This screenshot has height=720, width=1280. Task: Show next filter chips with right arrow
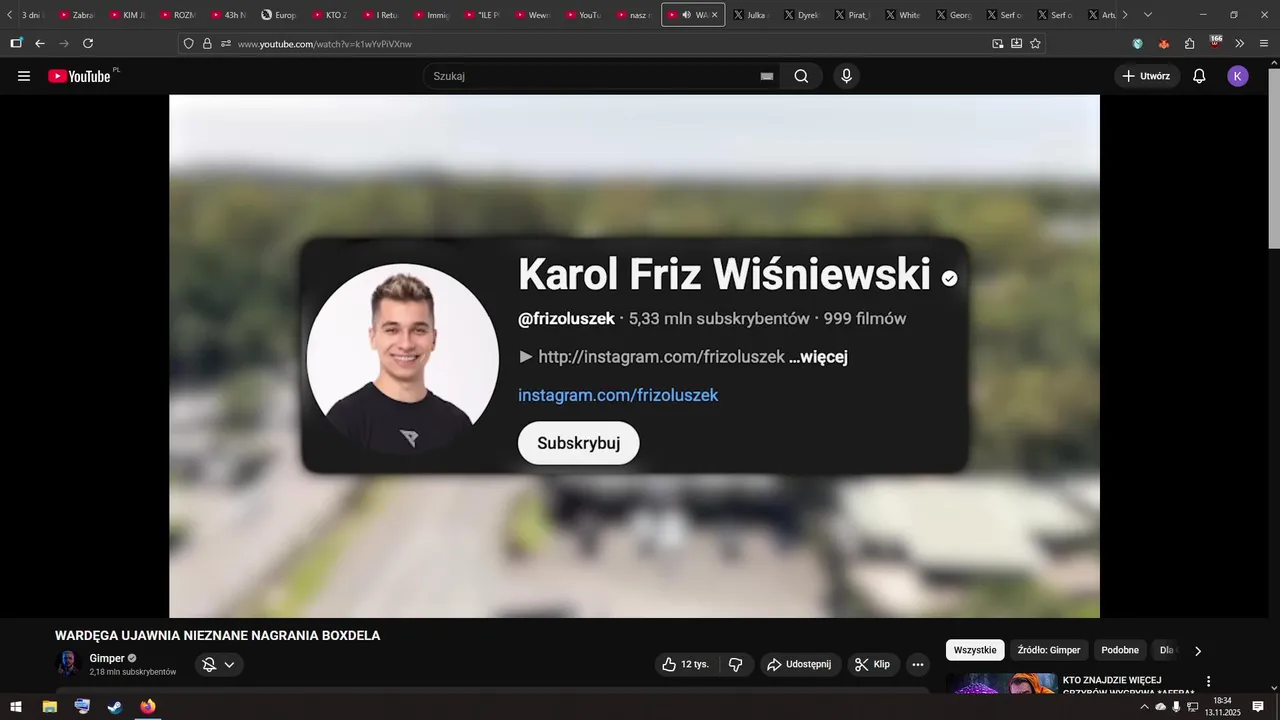tap(1198, 651)
